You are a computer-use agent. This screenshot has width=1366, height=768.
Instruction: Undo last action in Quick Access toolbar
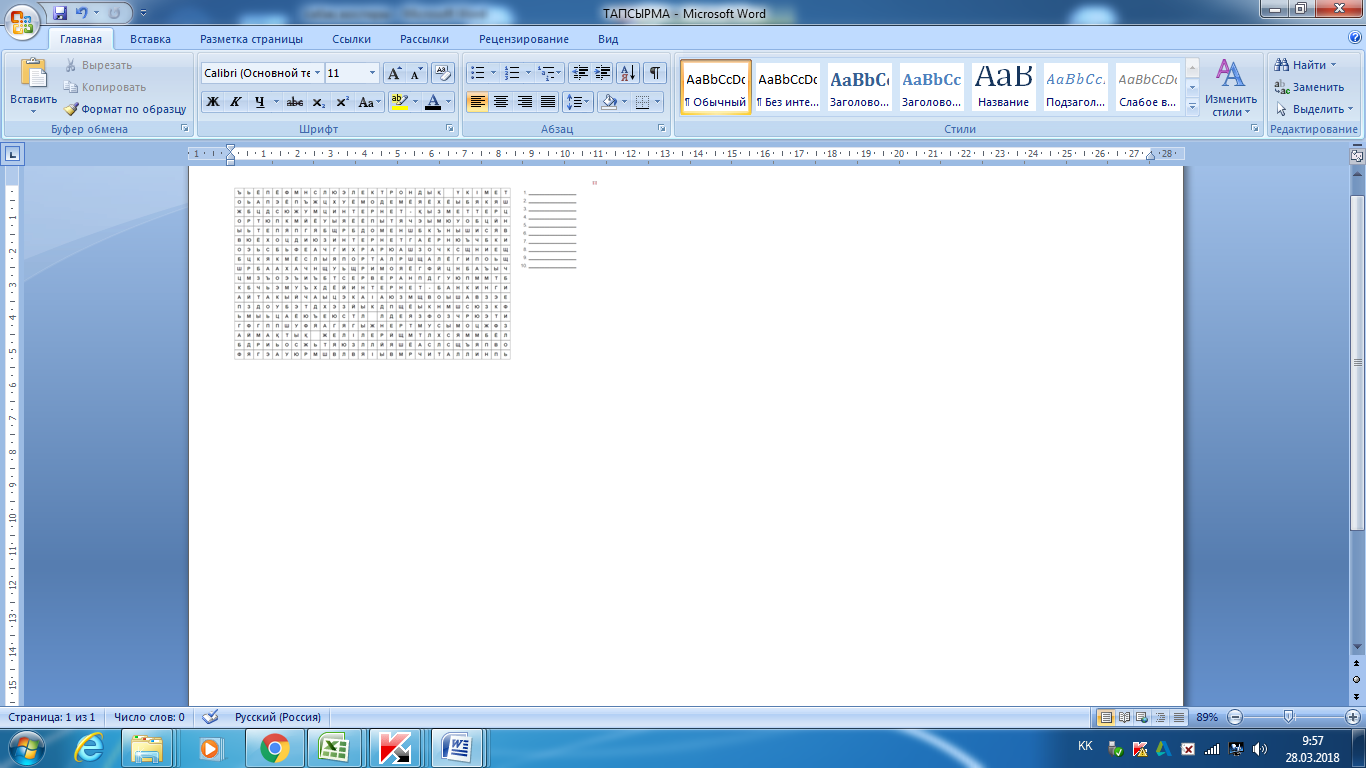tap(83, 13)
